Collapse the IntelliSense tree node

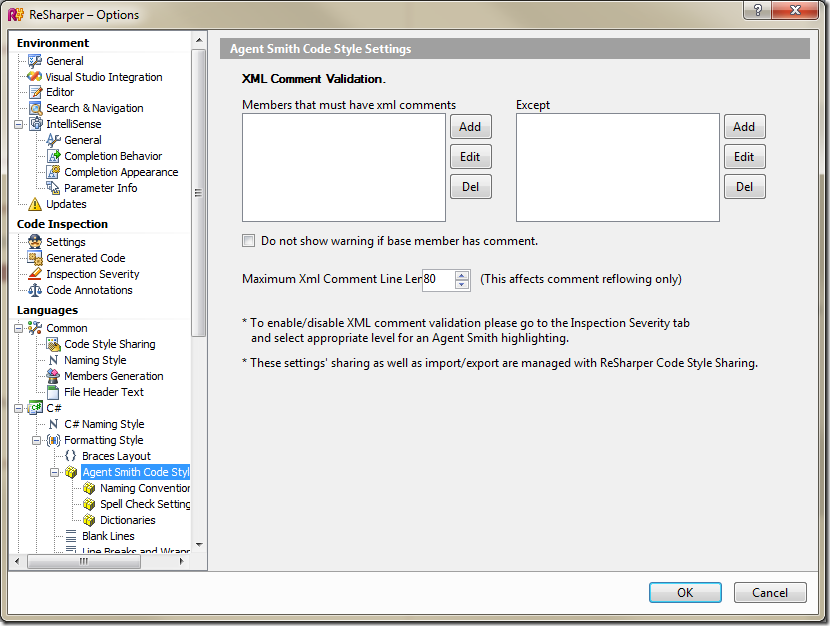click(x=19, y=124)
